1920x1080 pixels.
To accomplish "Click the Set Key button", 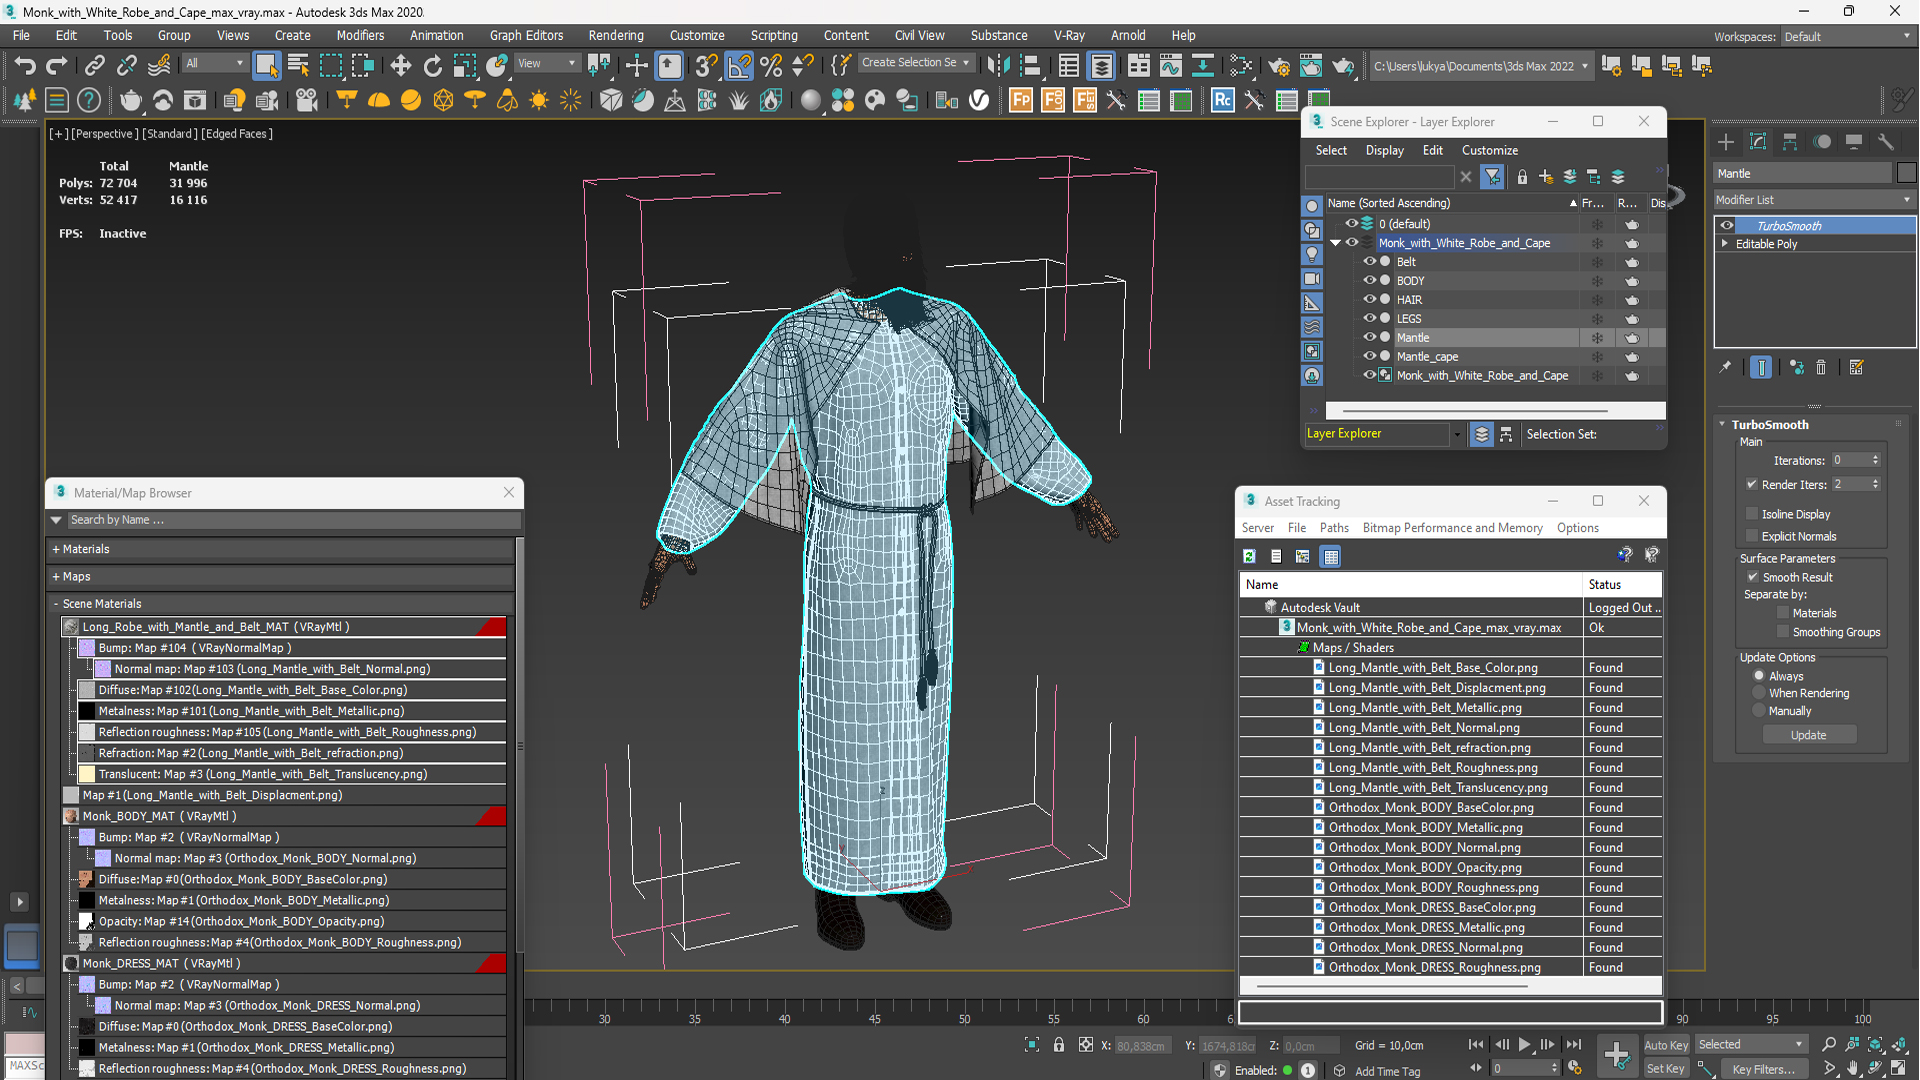I will 1665,1069.
